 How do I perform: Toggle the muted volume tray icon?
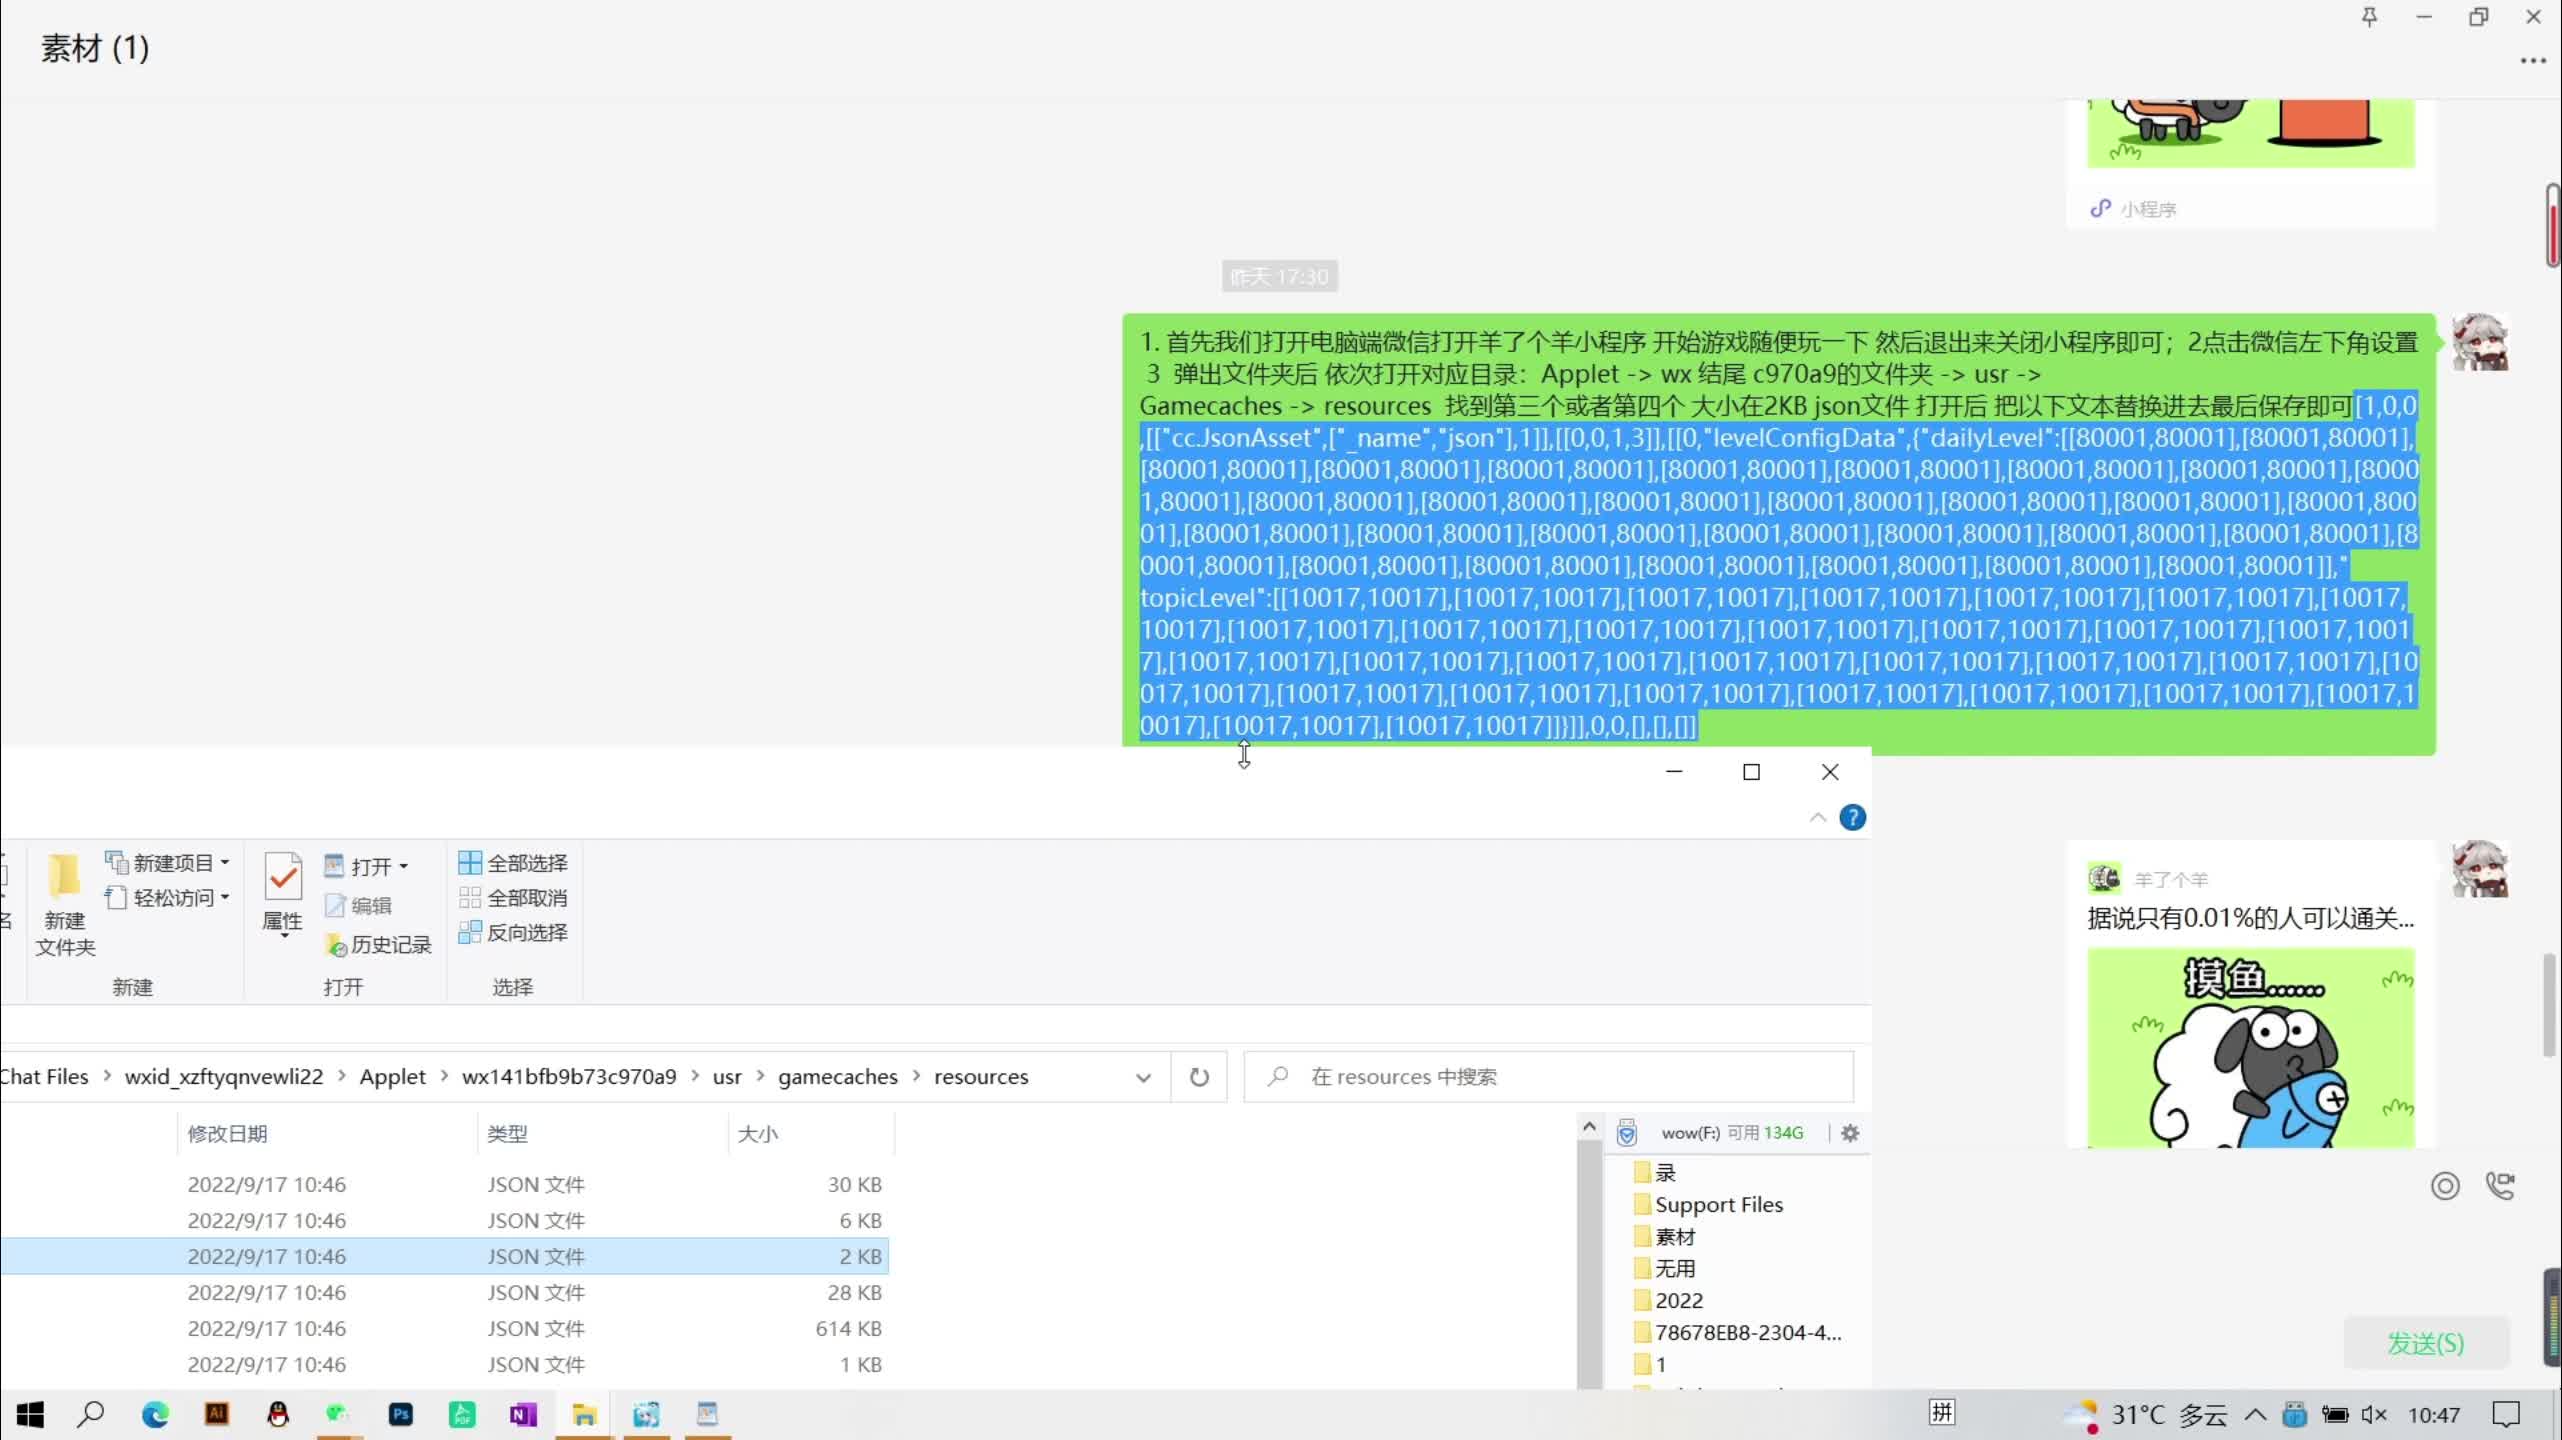tap(2374, 1414)
